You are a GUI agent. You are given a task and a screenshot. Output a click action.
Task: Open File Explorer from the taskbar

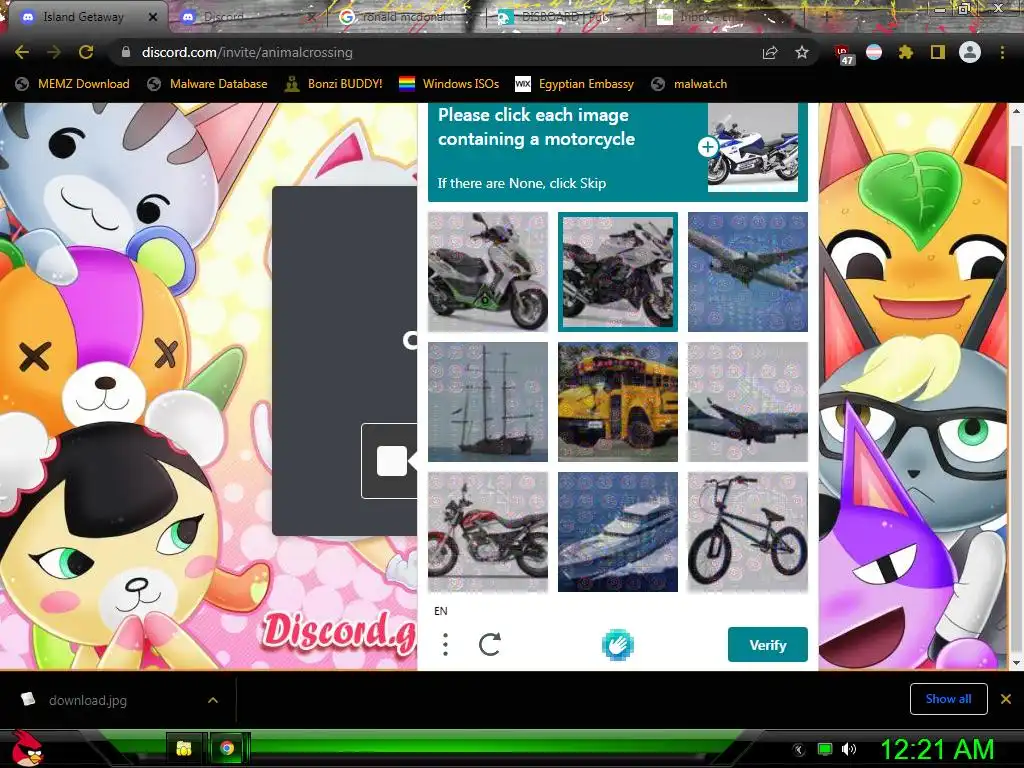pos(184,748)
